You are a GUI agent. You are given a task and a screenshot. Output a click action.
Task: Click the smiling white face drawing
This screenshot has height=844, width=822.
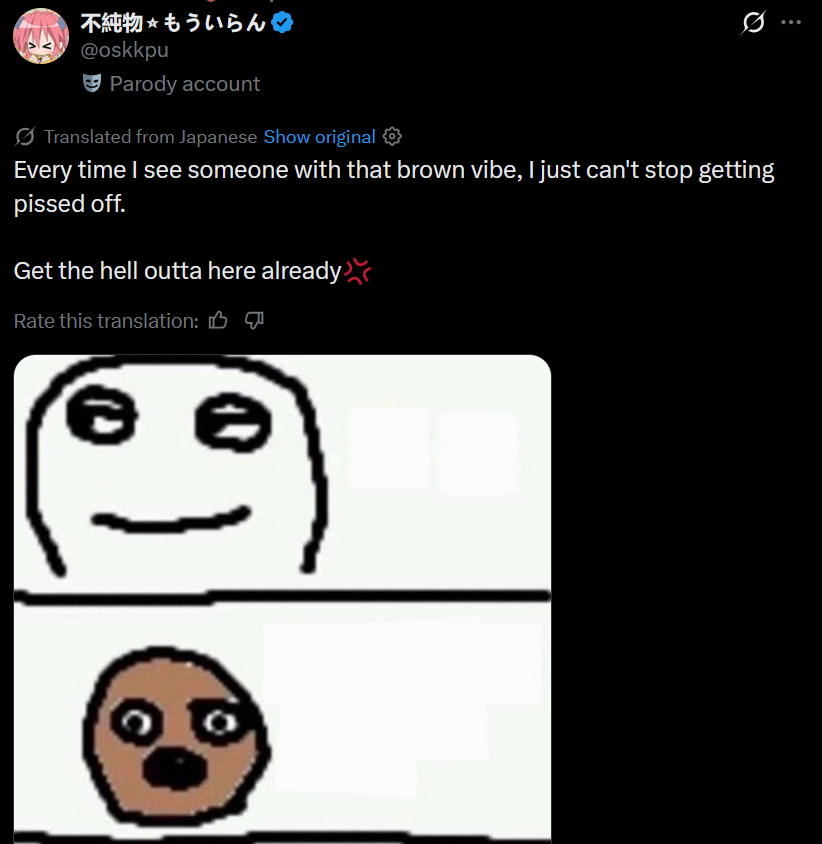pos(175,465)
